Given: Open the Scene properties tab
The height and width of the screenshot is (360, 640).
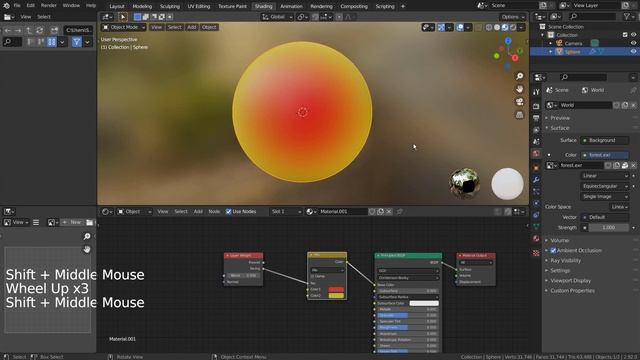Looking at the screenshot, I should [x=536, y=141].
